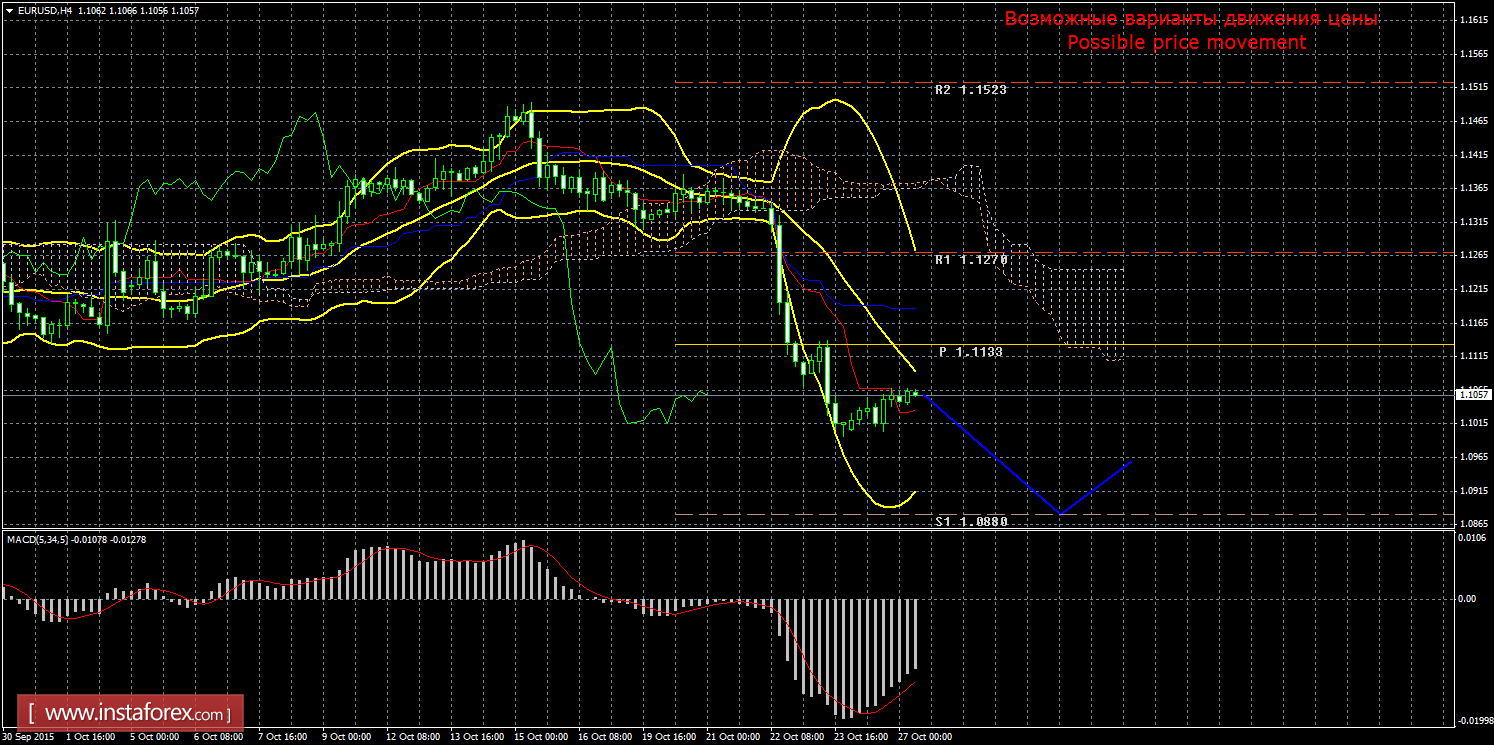This screenshot has height=745, width=1494.
Task: Click the blue forecast line's lowest vertex
Action: (1061, 513)
